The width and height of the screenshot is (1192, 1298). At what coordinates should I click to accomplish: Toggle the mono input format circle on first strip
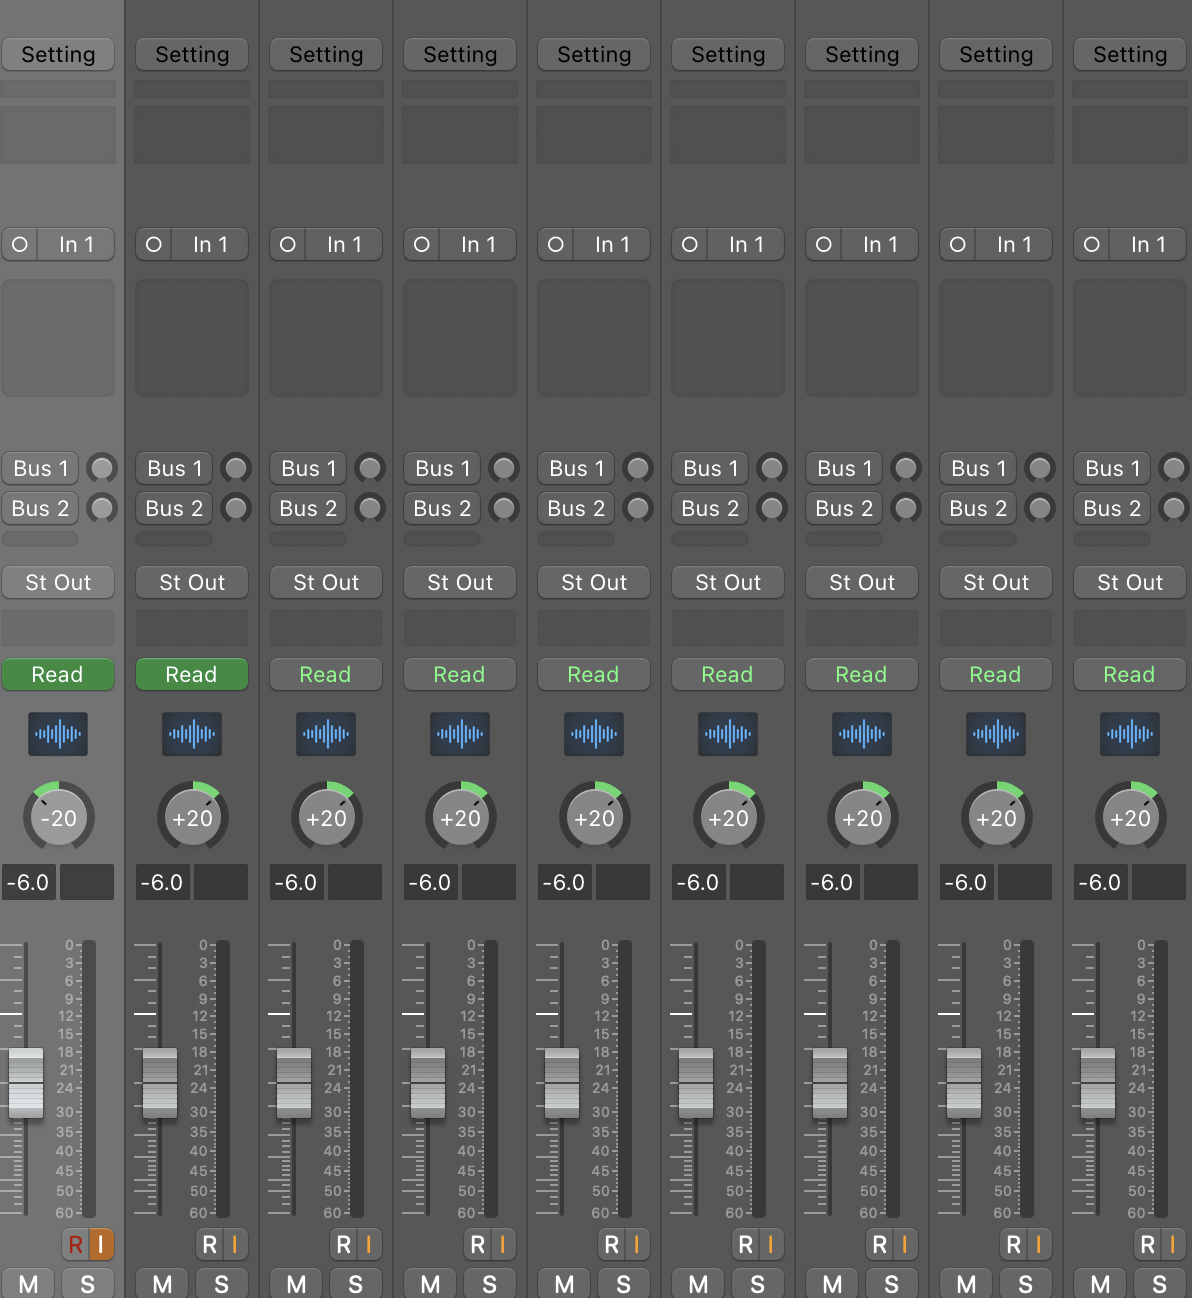coord(20,244)
